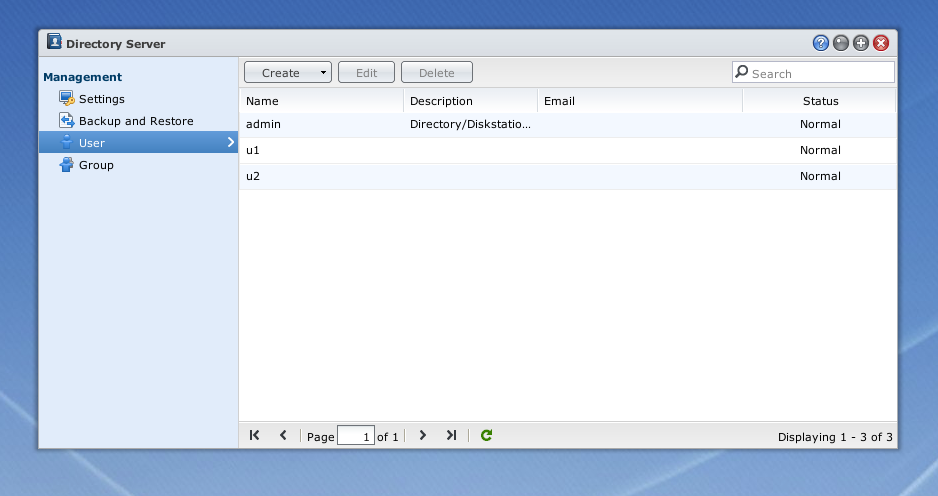
Task: Minimize the Directory Server window
Action: pyautogui.click(x=840, y=43)
